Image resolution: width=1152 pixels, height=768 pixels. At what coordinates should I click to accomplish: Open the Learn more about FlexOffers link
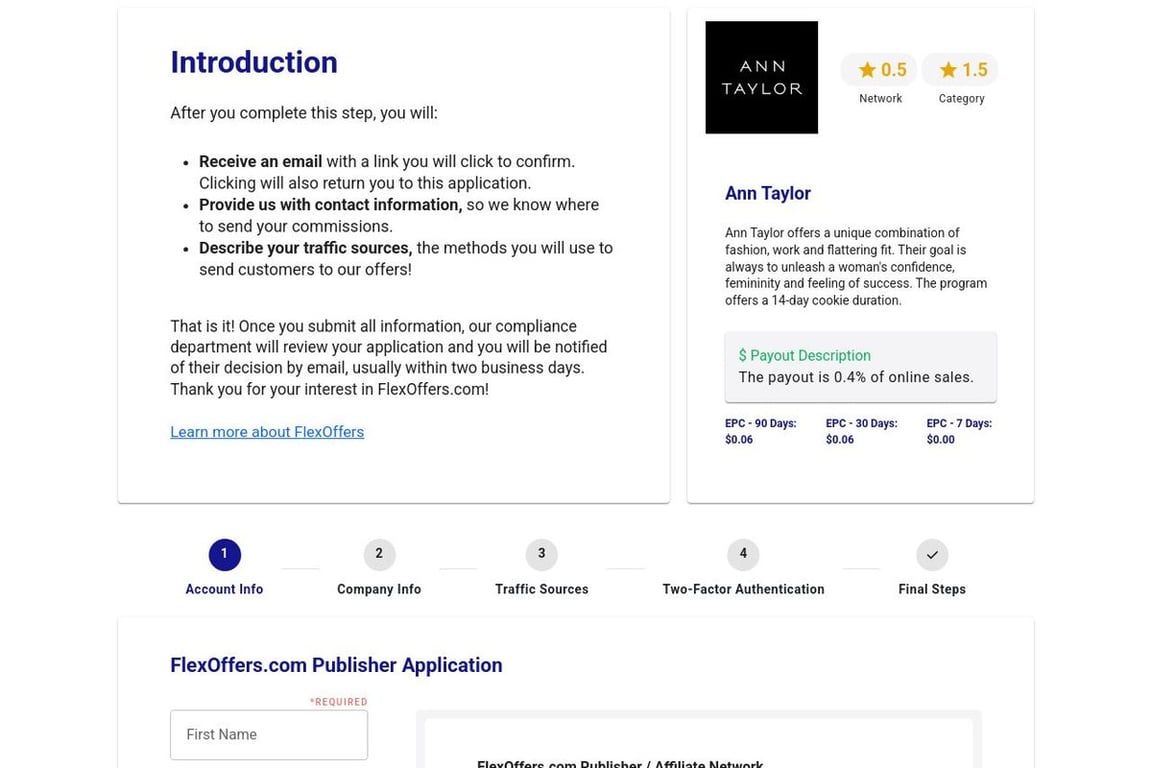pos(267,432)
